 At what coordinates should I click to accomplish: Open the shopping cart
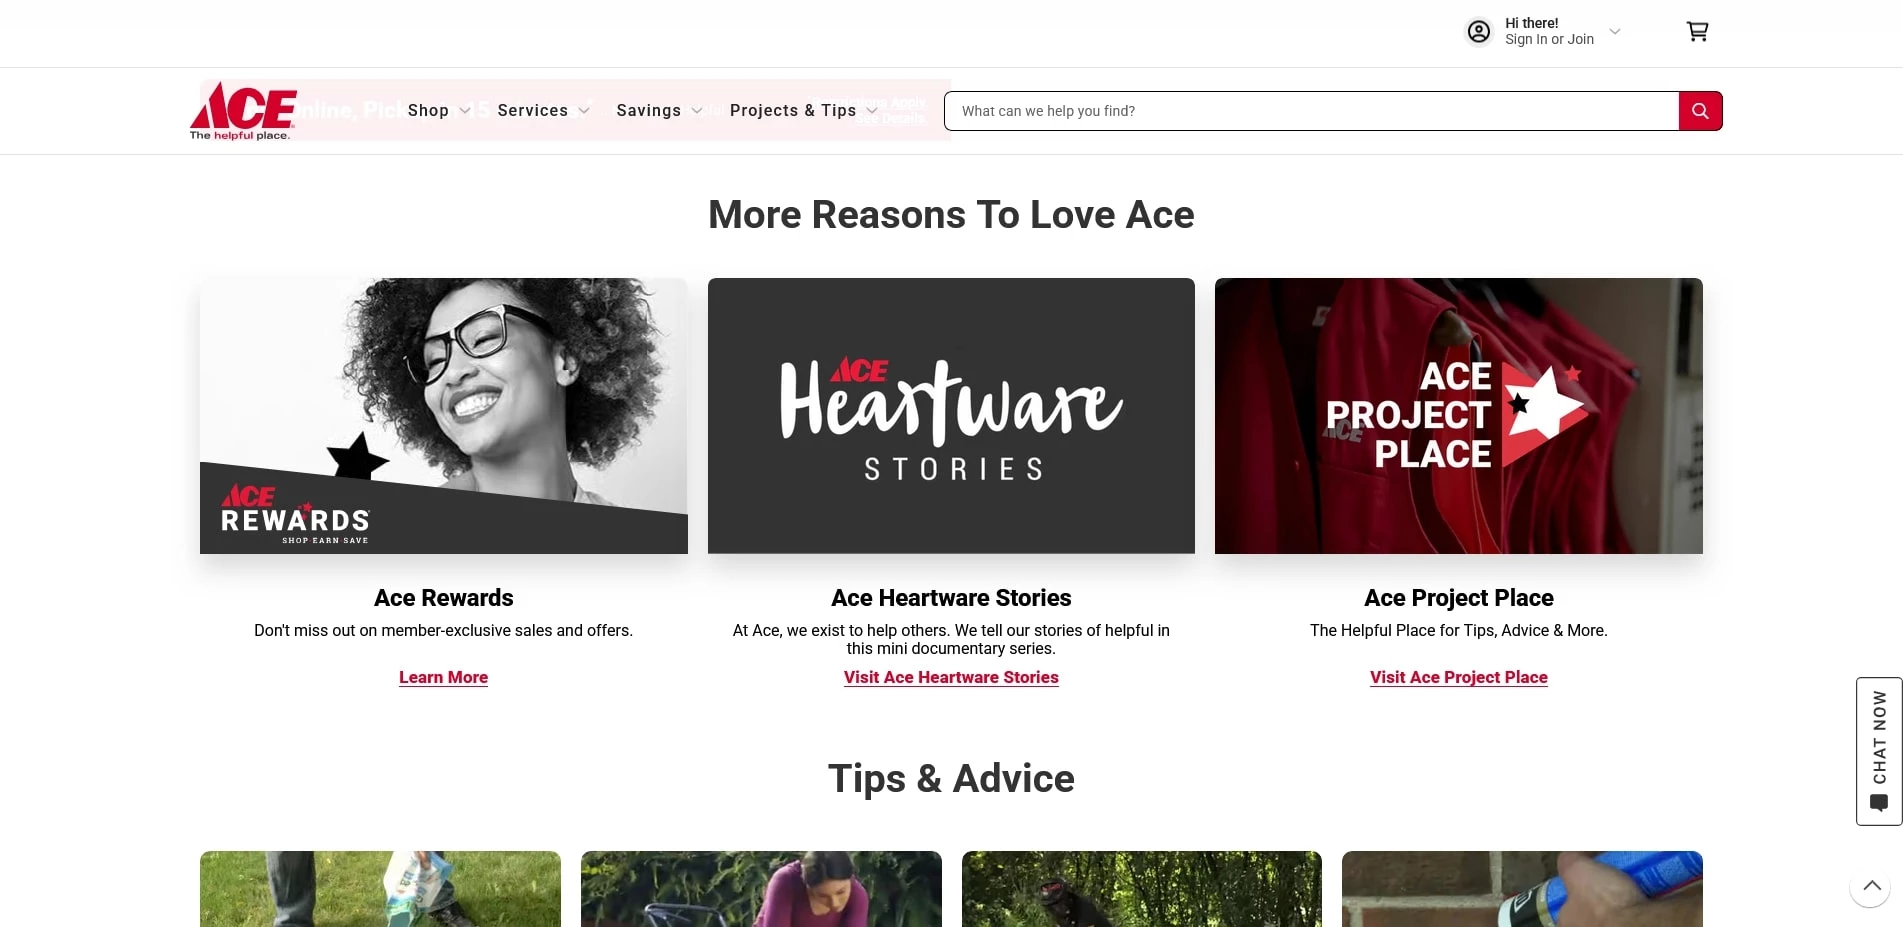pos(1697,31)
